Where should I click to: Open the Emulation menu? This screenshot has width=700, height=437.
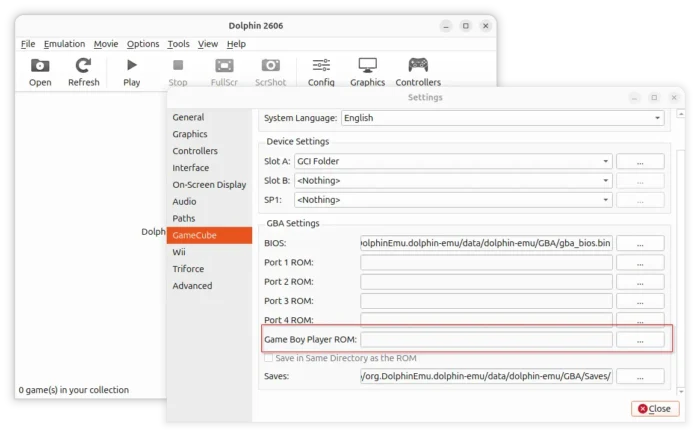click(x=64, y=44)
